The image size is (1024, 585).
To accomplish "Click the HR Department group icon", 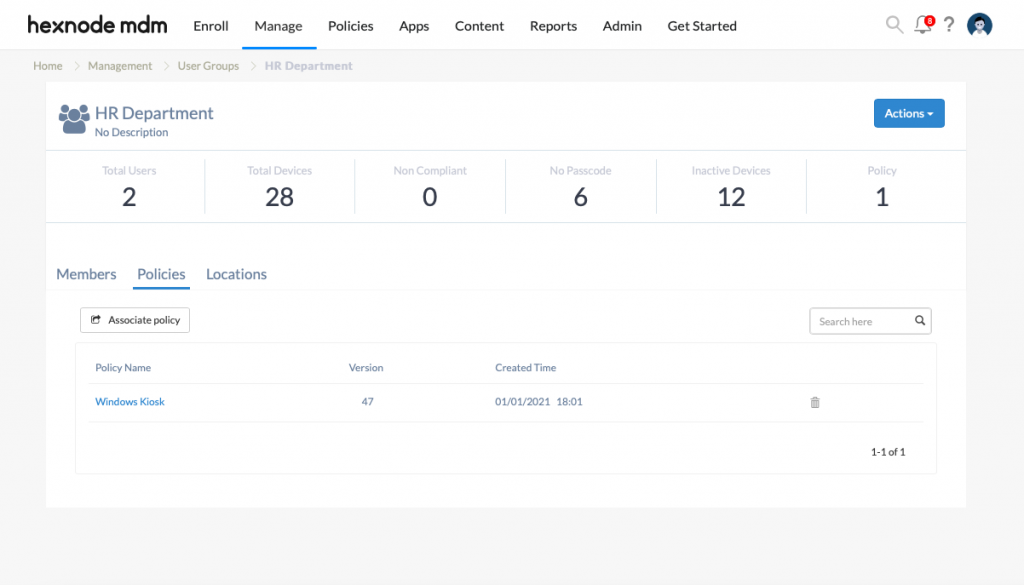I will coord(73,119).
